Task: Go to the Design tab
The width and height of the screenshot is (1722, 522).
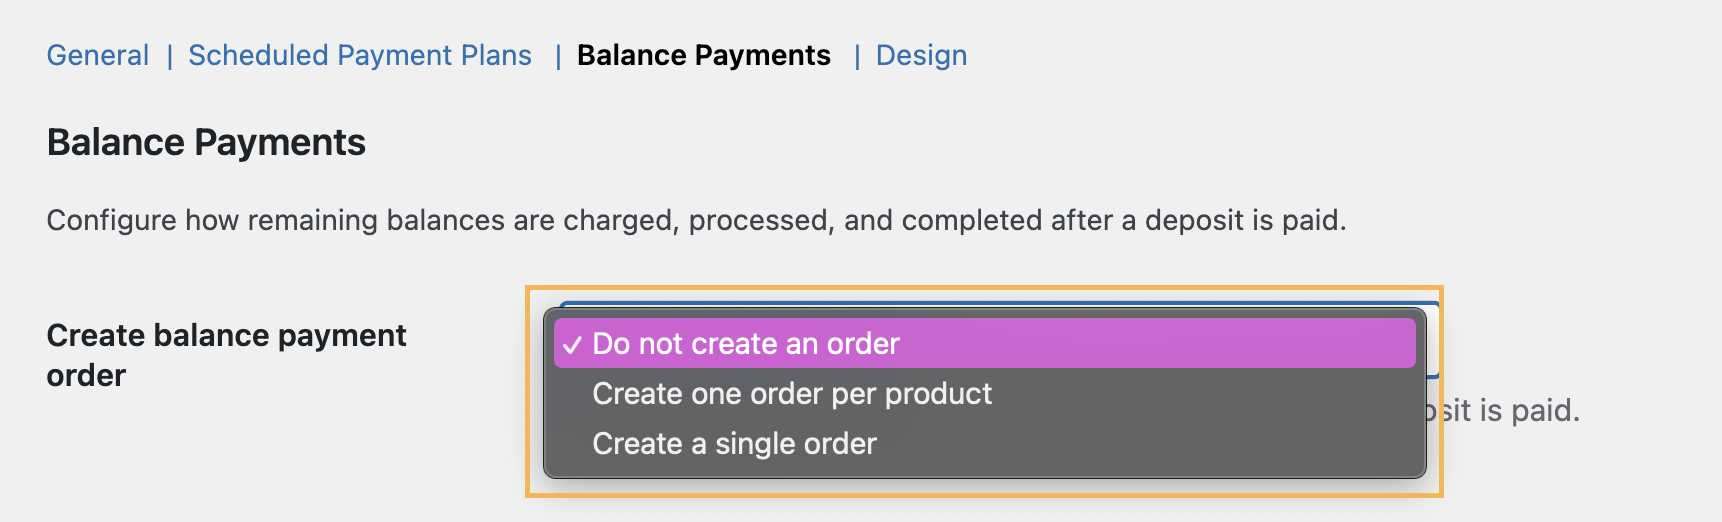Action: 921,55
